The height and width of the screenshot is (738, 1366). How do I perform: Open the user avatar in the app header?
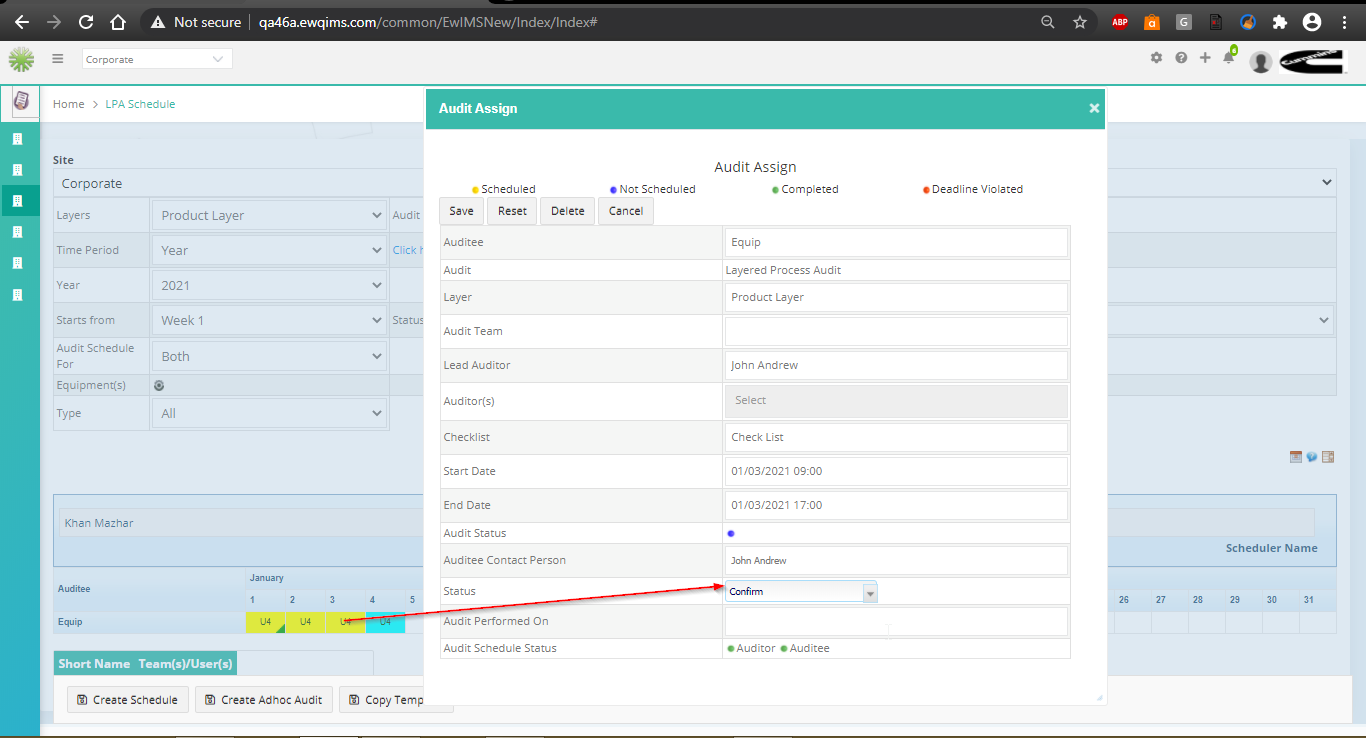pyautogui.click(x=1261, y=62)
